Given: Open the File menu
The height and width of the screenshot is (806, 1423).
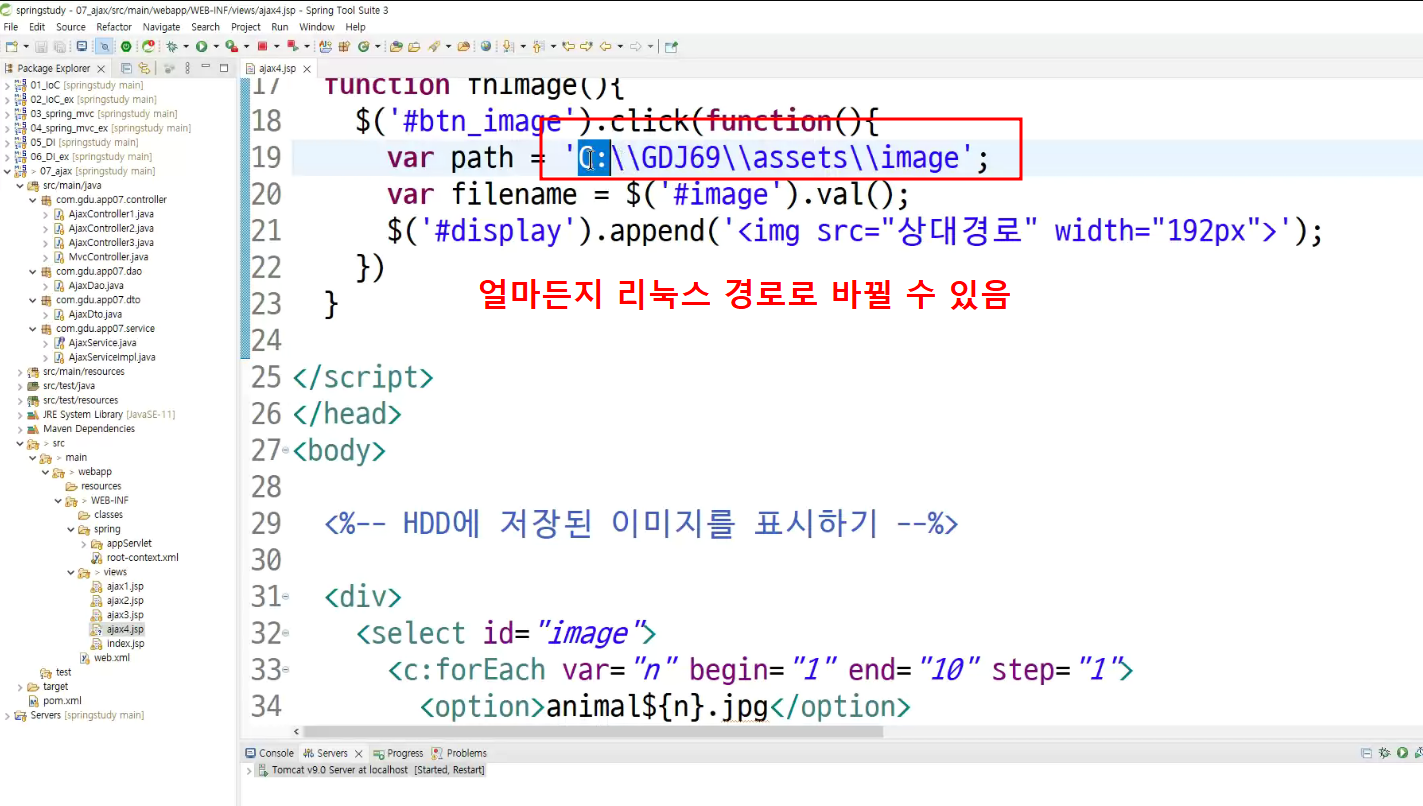Looking at the screenshot, I should click(x=11, y=27).
